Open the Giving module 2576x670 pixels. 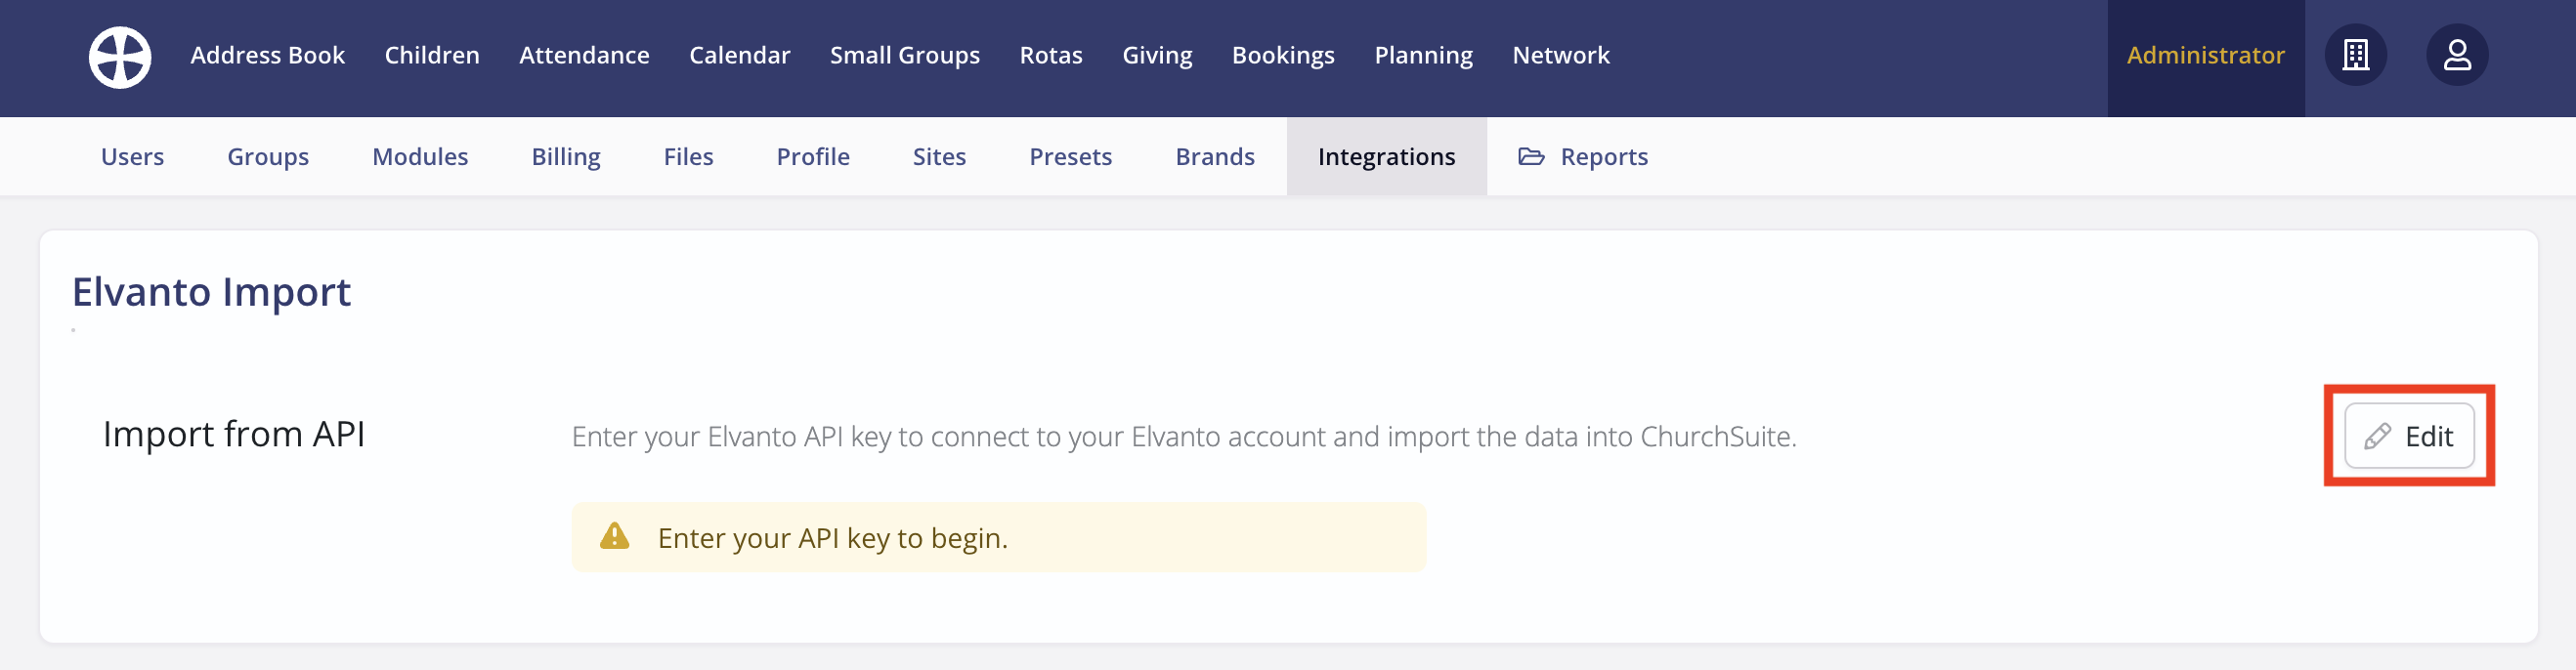point(1156,55)
